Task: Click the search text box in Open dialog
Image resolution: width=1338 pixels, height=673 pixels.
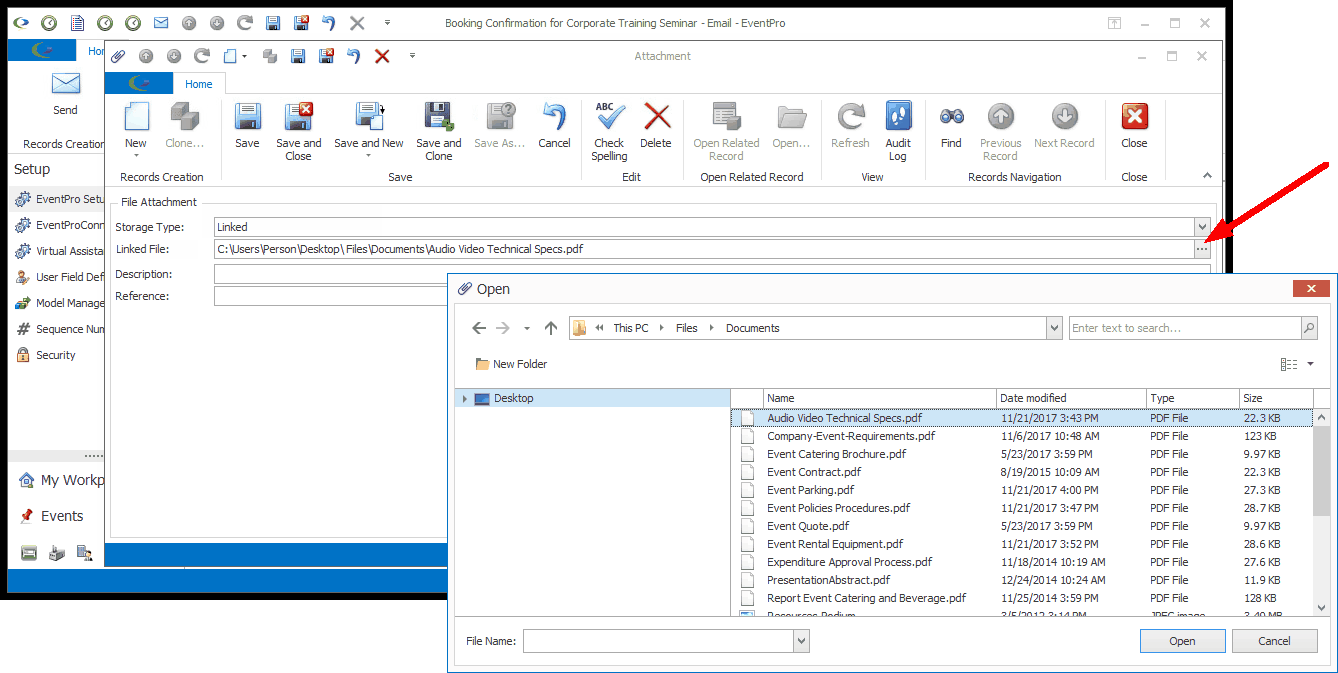Action: pyautogui.click(x=1185, y=328)
